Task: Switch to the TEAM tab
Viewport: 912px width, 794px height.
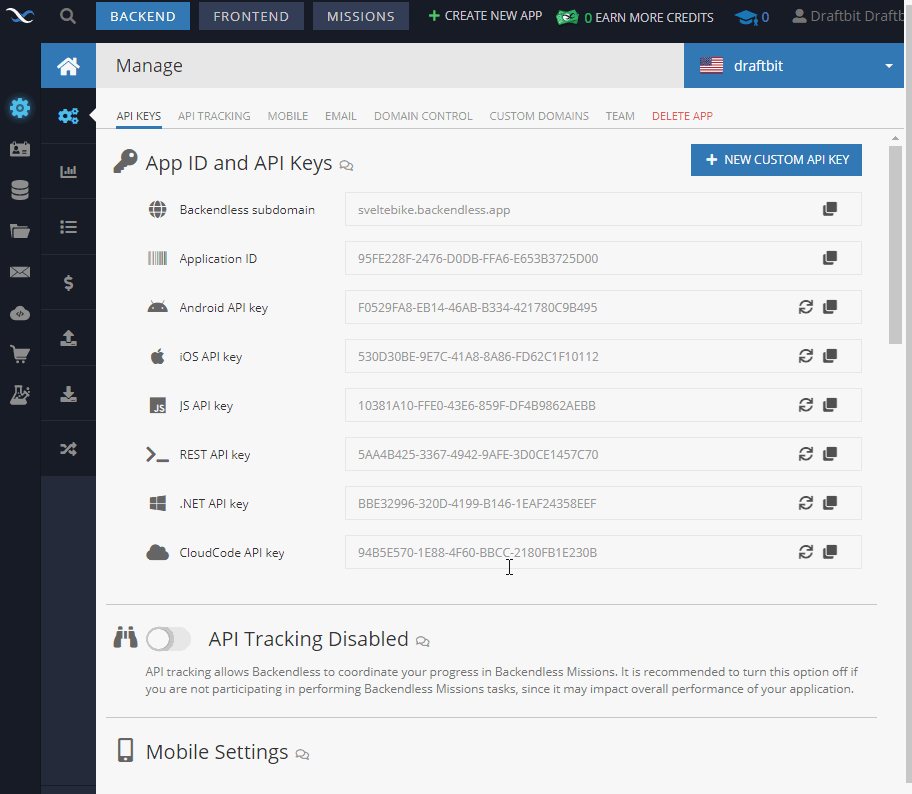Action: (x=620, y=116)
